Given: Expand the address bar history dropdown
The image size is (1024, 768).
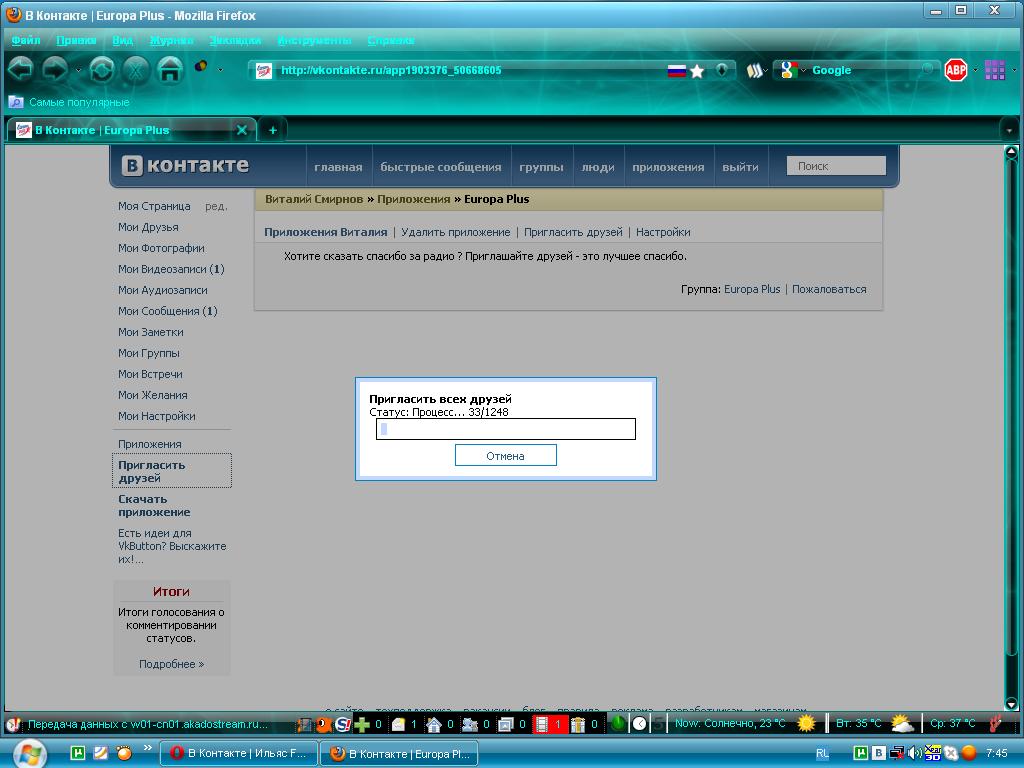Looking at the screenshot, I should 722,70.
